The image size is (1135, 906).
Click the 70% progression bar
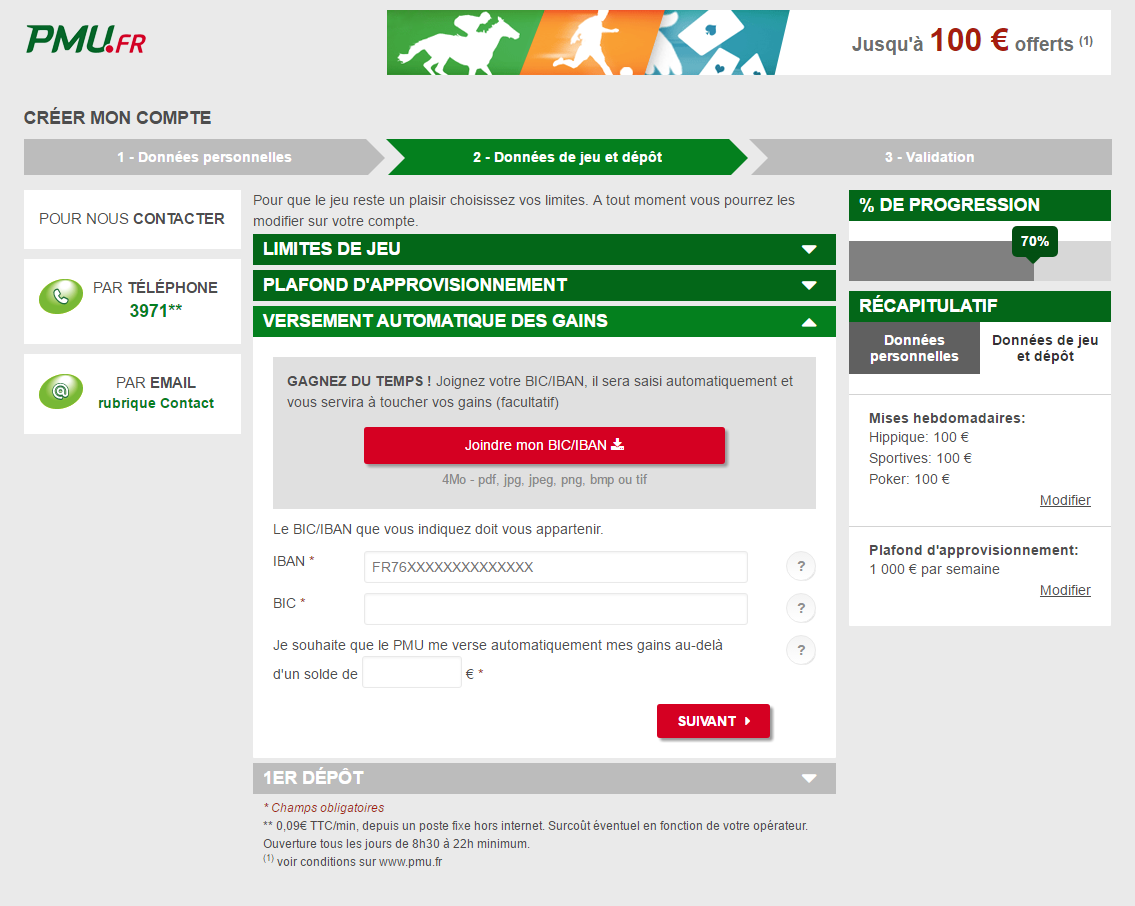(x=1034, y=241)
